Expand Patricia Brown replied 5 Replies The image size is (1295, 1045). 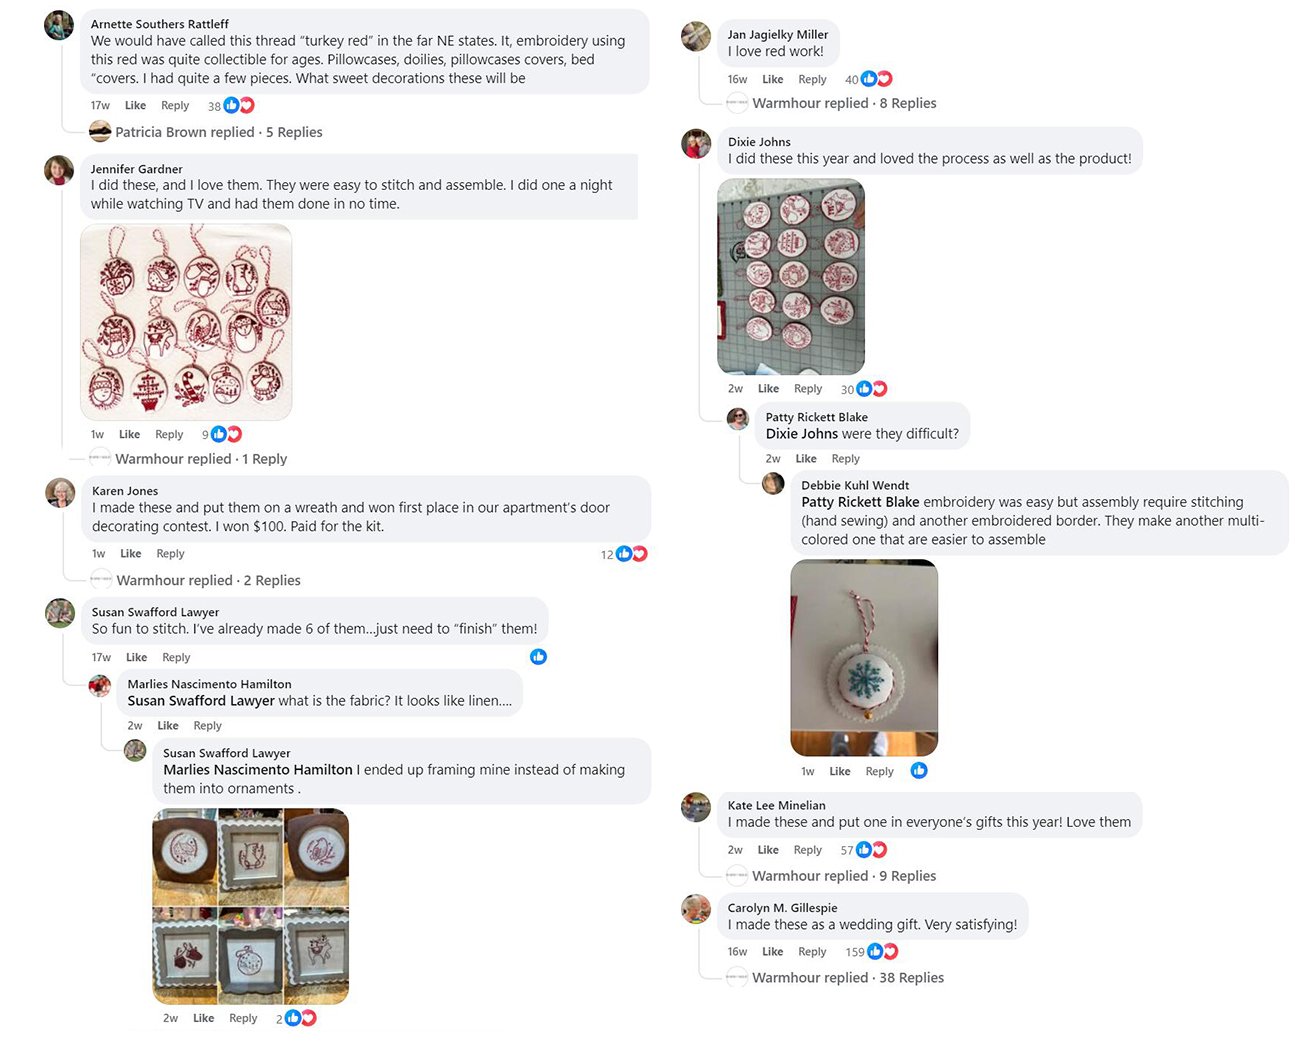click(x=218, y=132)
